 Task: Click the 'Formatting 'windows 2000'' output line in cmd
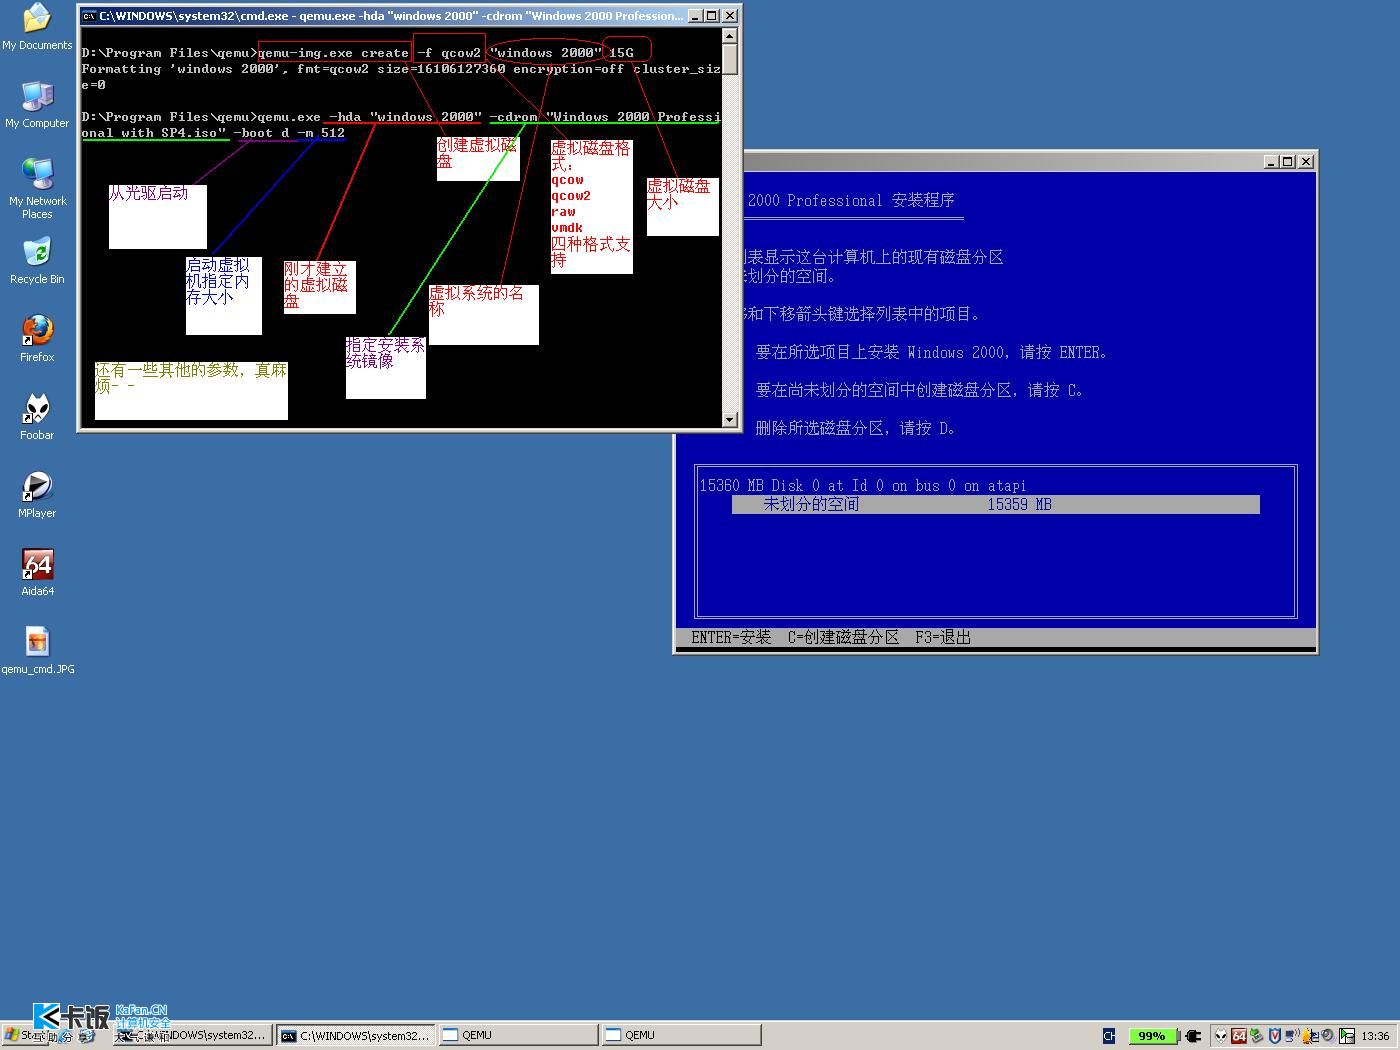[400, 77]
